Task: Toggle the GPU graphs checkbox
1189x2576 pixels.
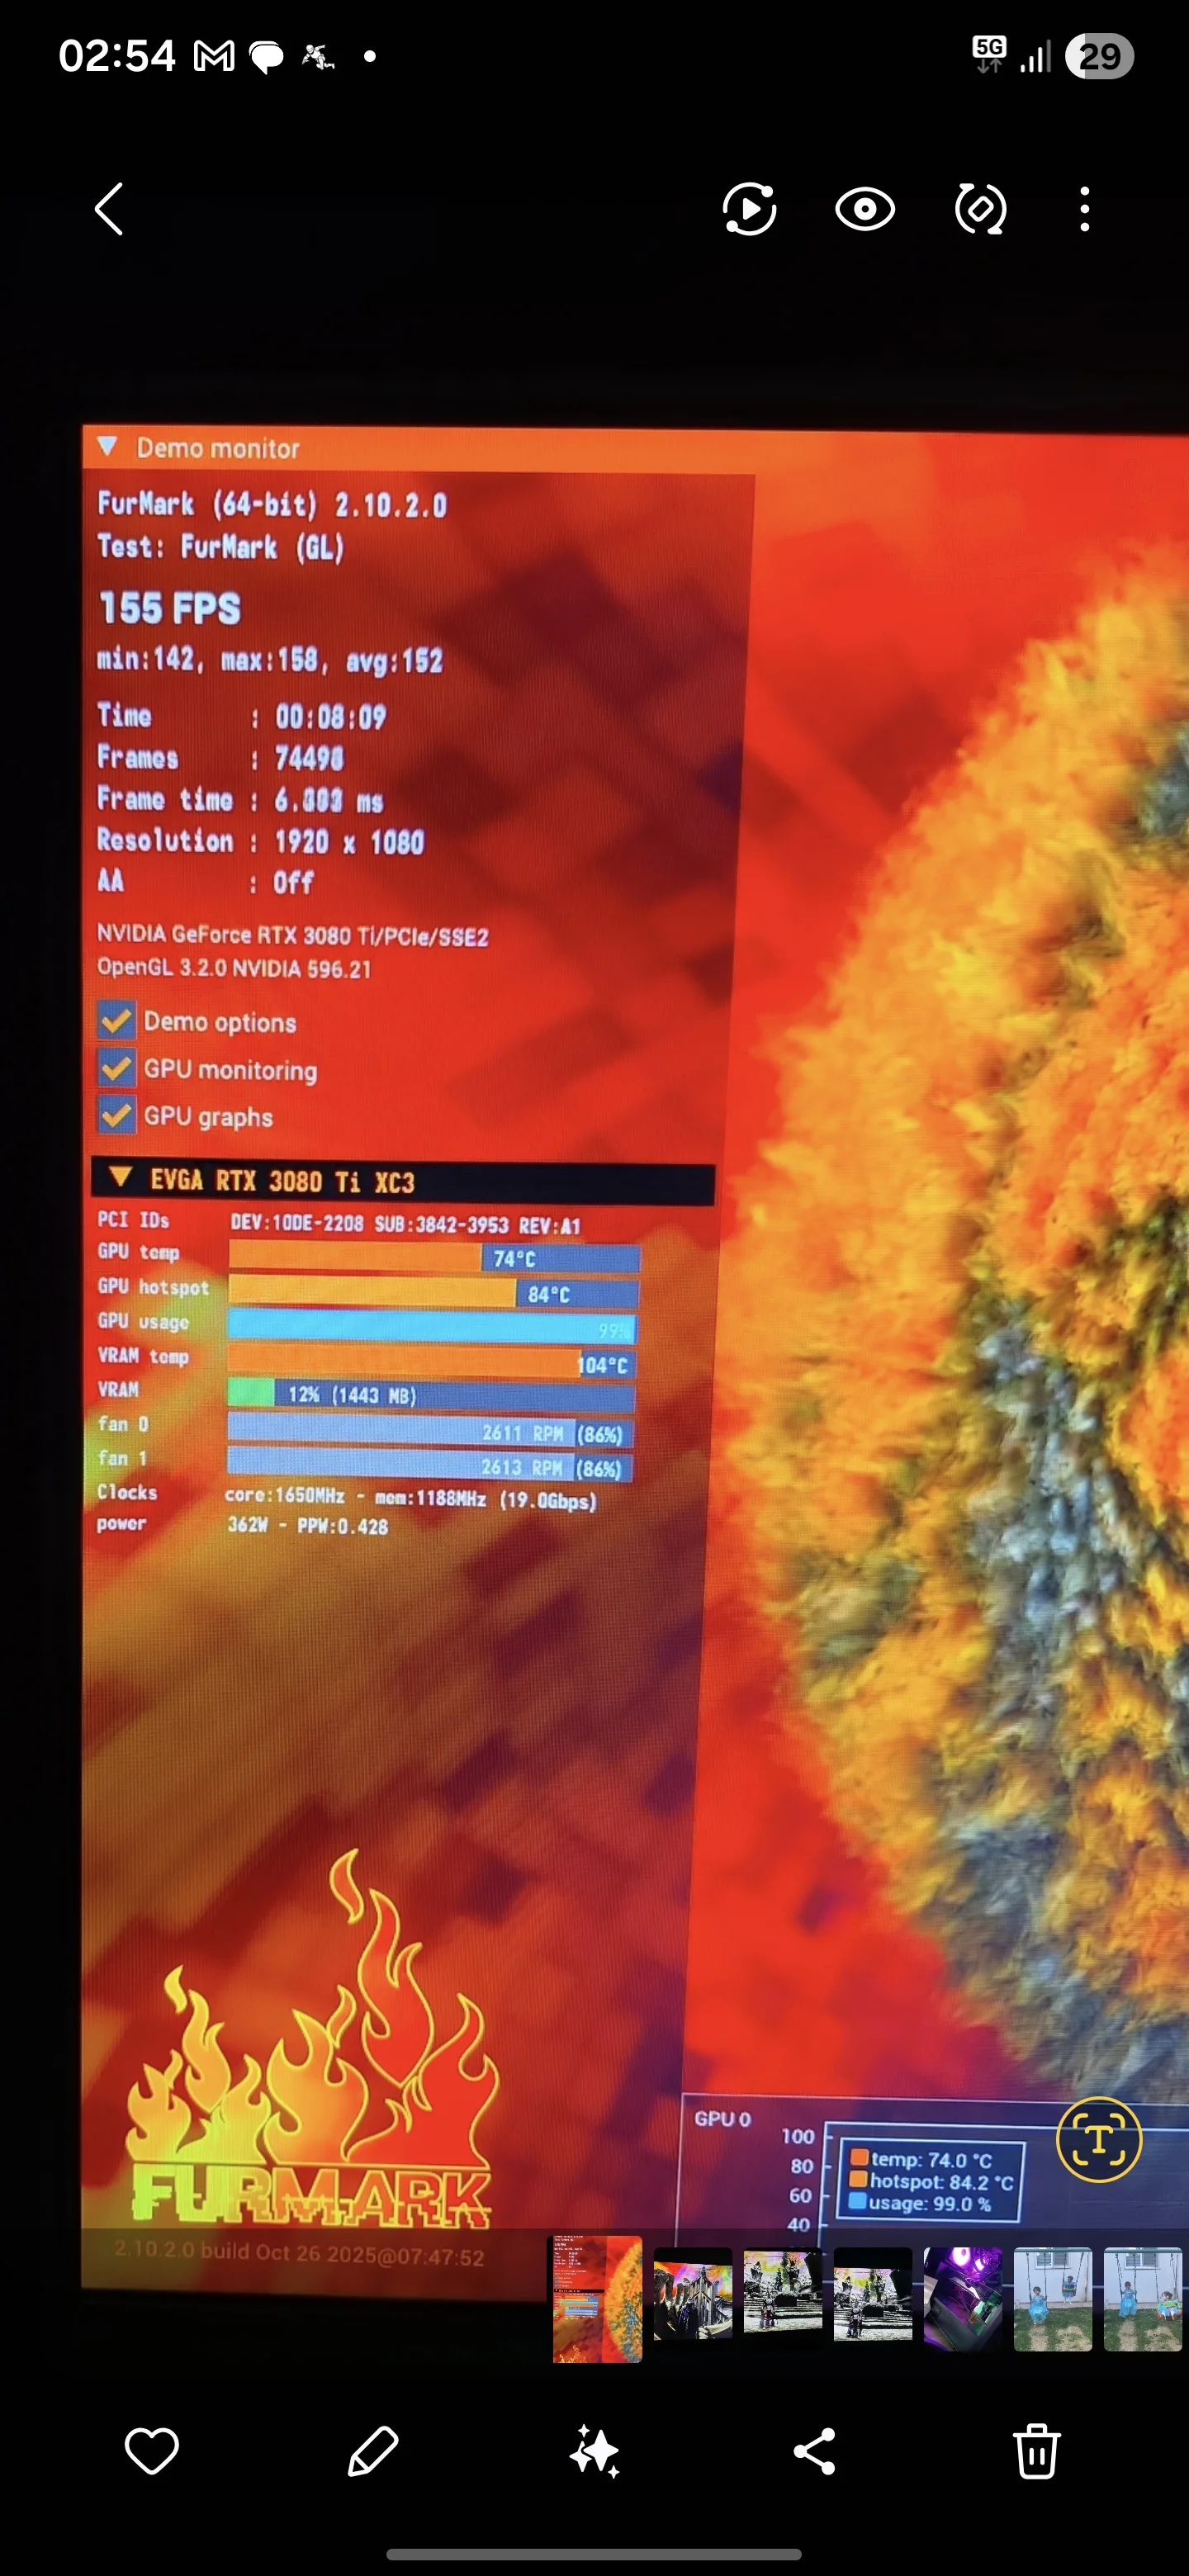Action: [117, 1115]
